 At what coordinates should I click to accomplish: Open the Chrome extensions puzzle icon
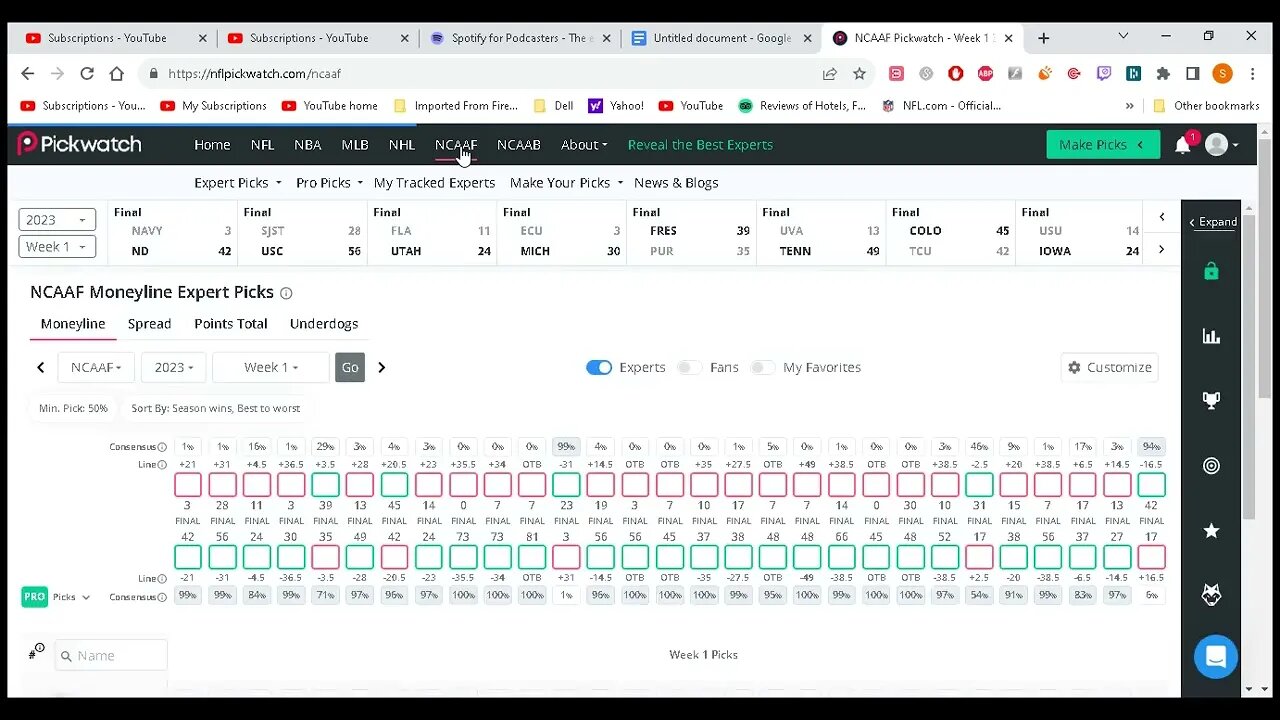point(1163,73)
